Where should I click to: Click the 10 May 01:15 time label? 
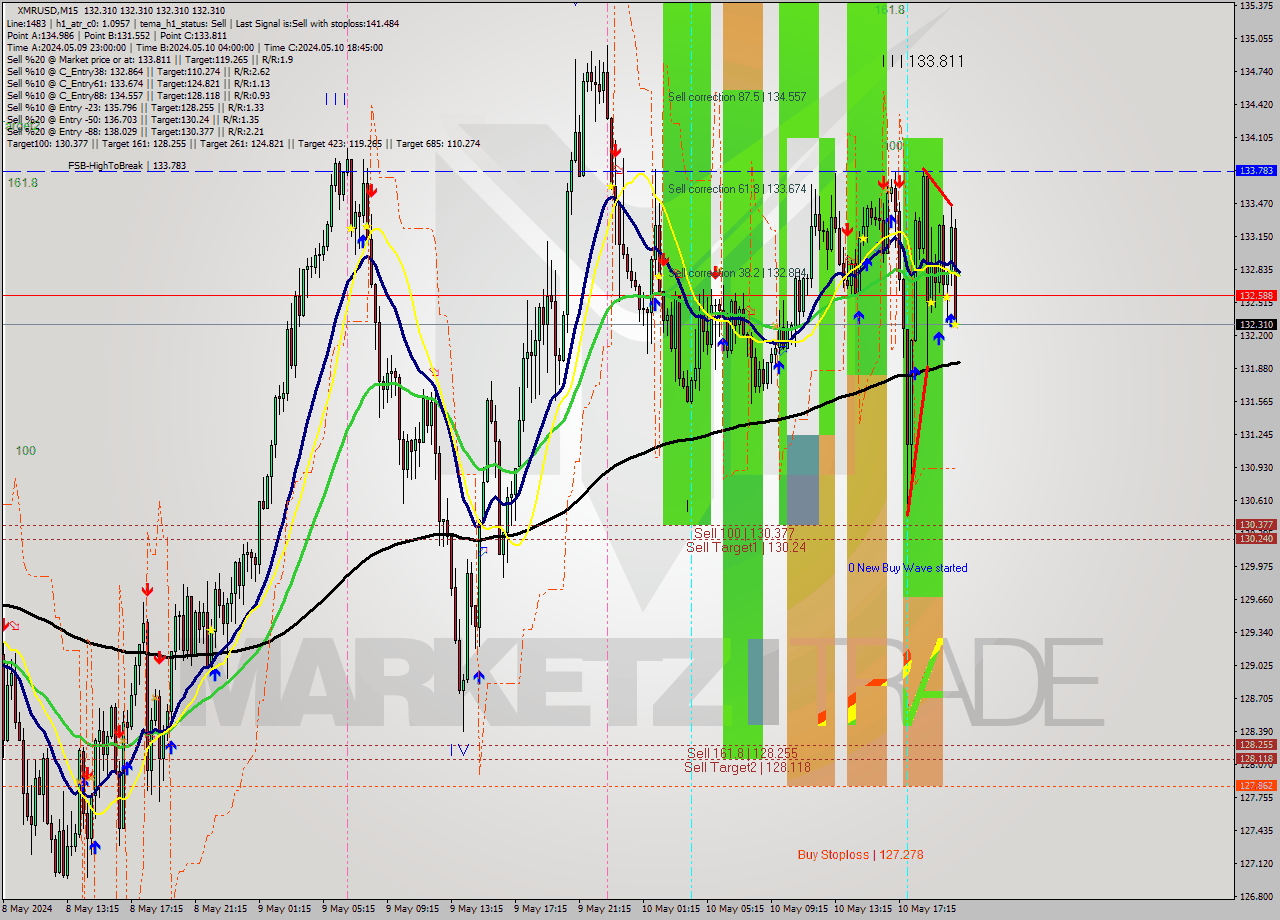pos(670,909)
